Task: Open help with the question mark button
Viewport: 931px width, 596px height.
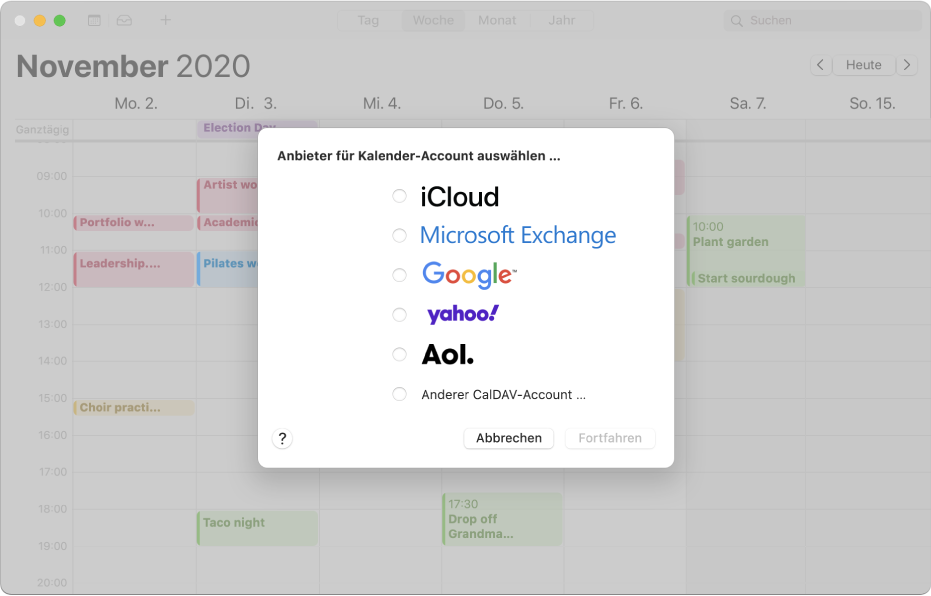Action: (x=283, y=439)
